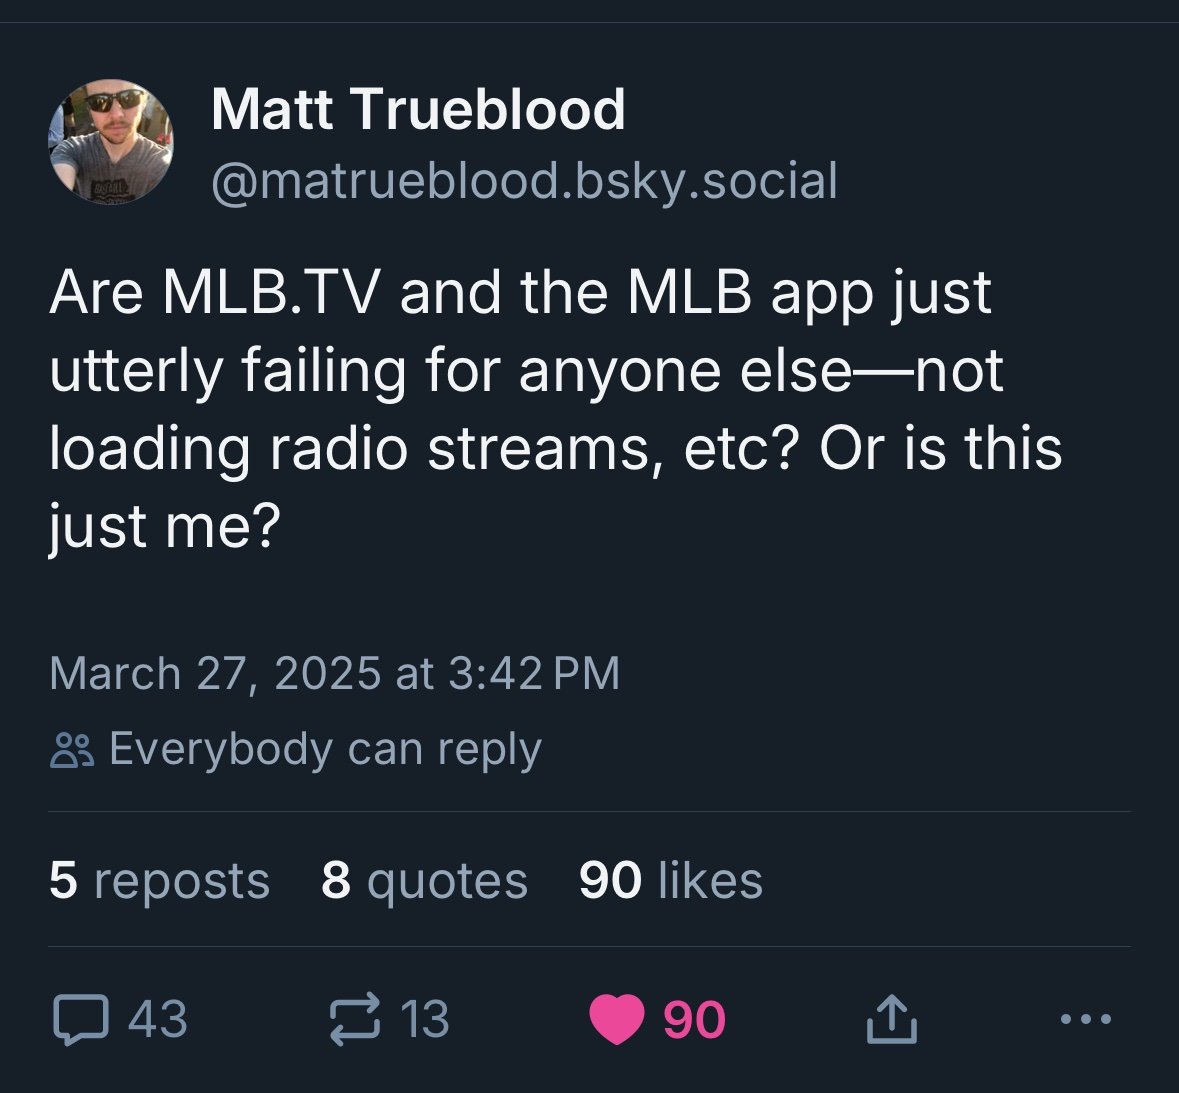Click the Matt Trueblood display name
This screenshot has width=1179, height=1093.
(x=418, y=109)
